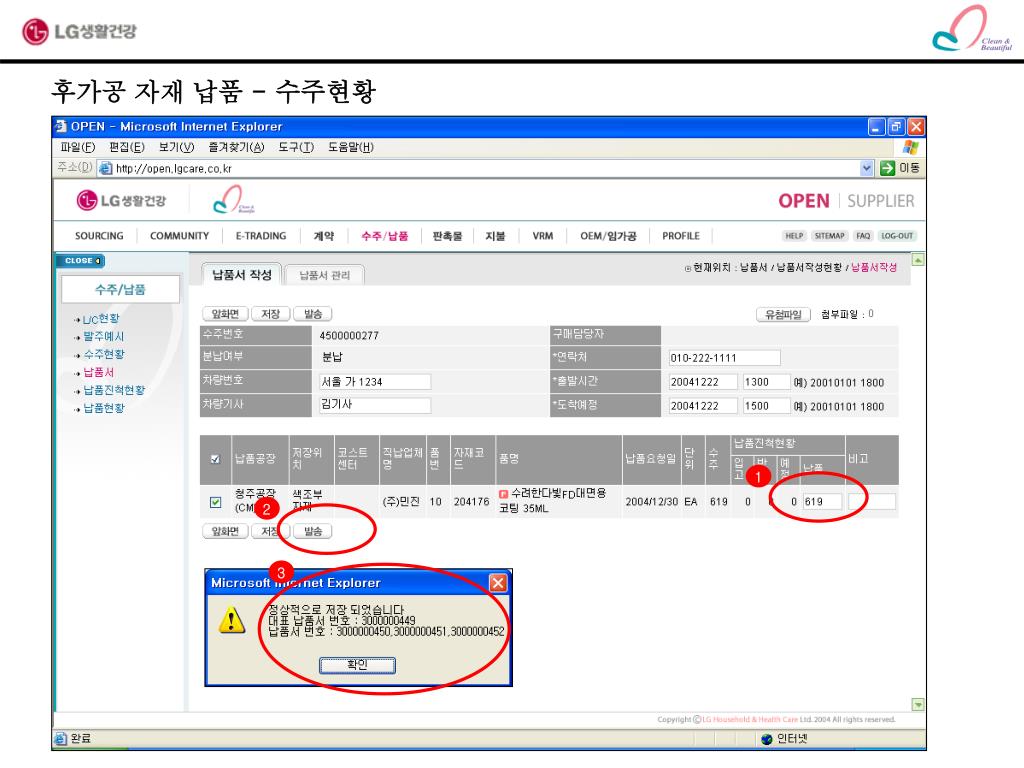The width and height of the screenshot is (1024, 768).
Task: Click the scroll-down arrow of the page content
Action: [x=918, y=705]
